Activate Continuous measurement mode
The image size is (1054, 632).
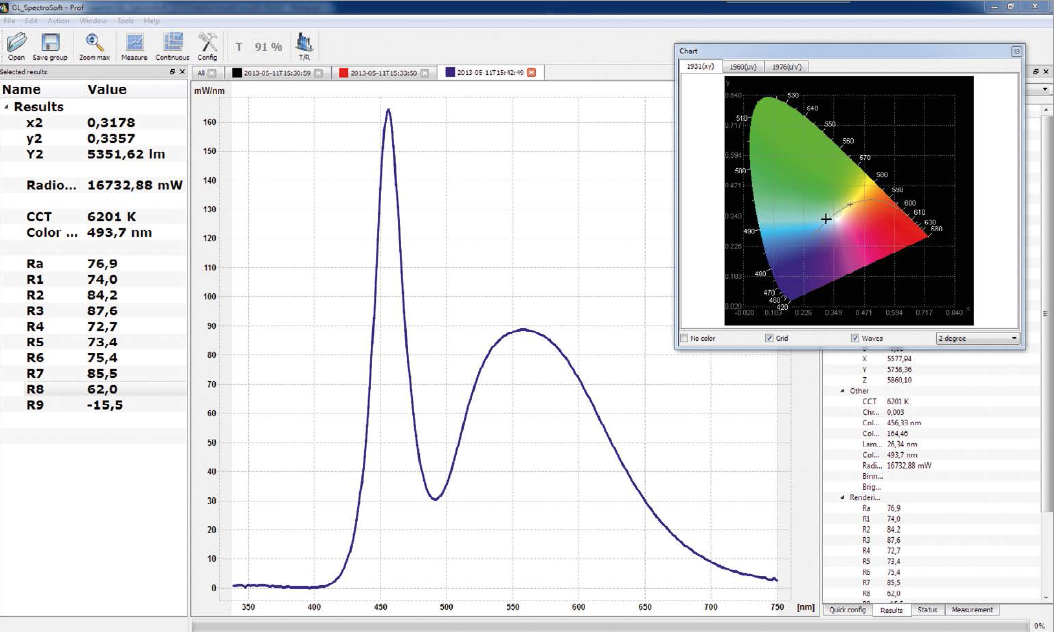pos(172,44)
